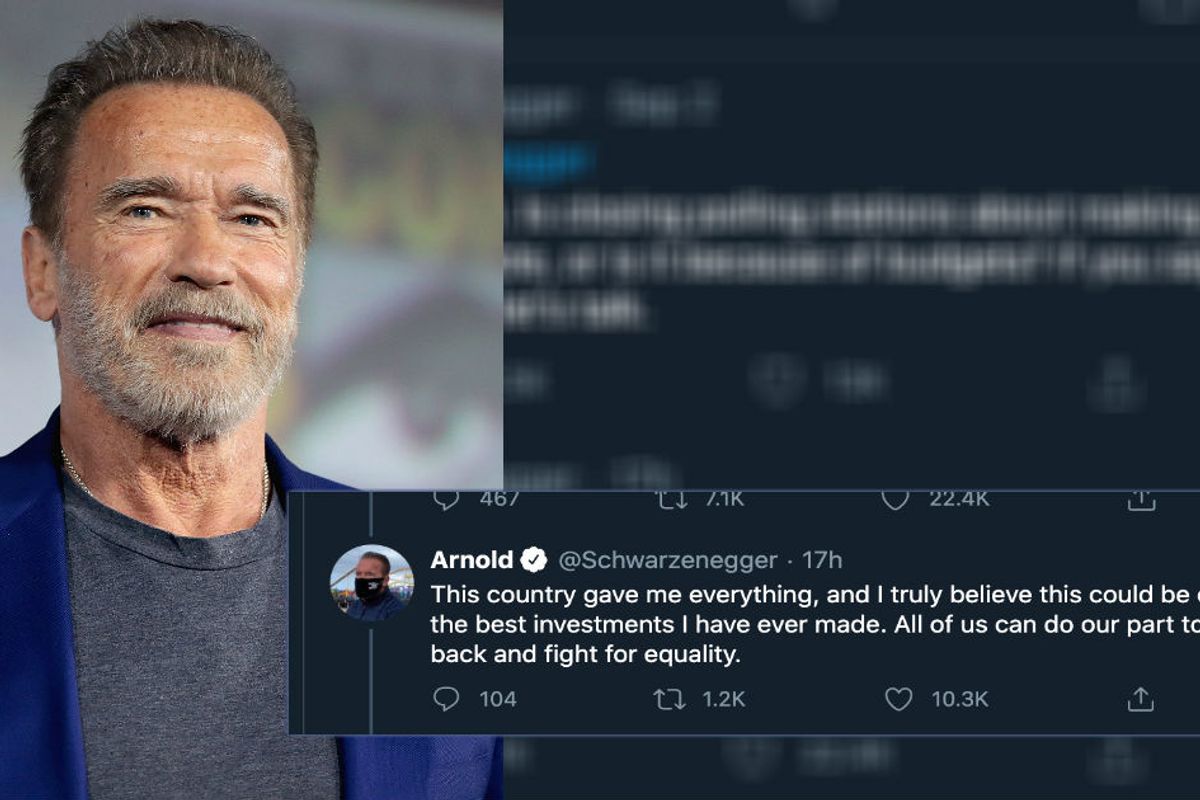Click the 22.4K likes count

coord(958,499)
